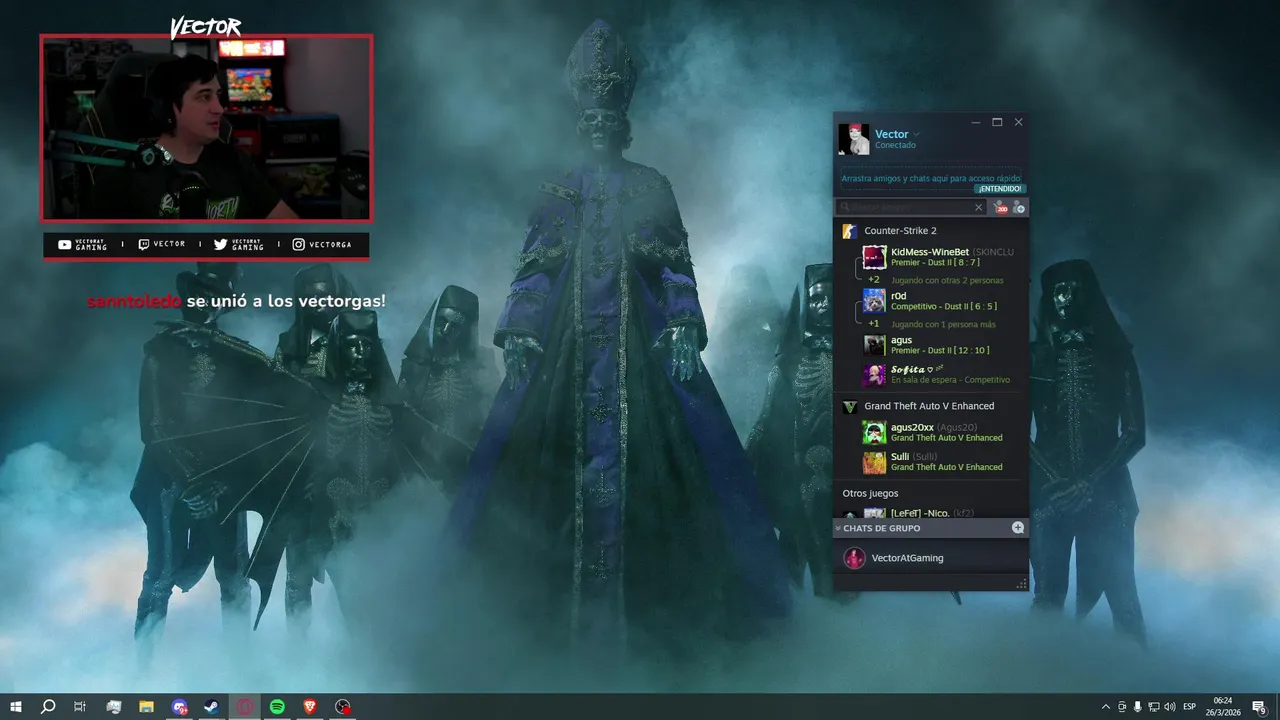Click the microphone tray icon

[1138, 707]
